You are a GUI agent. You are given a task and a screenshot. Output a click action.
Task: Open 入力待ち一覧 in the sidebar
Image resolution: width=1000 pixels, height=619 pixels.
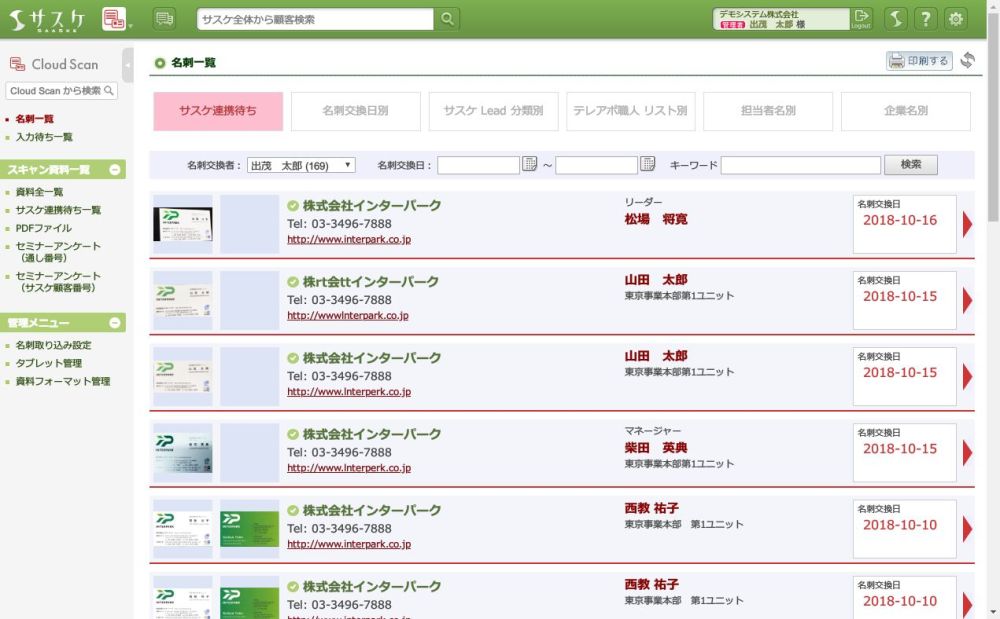pos(44,137)
